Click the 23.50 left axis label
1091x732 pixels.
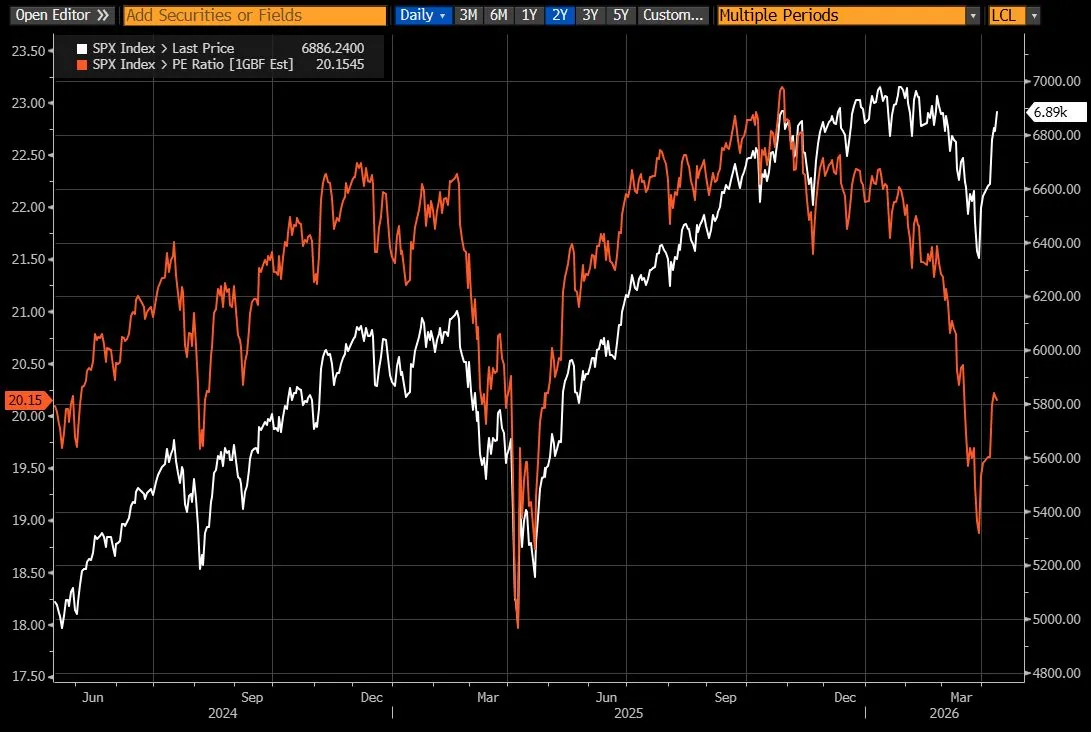click(29, 51)
